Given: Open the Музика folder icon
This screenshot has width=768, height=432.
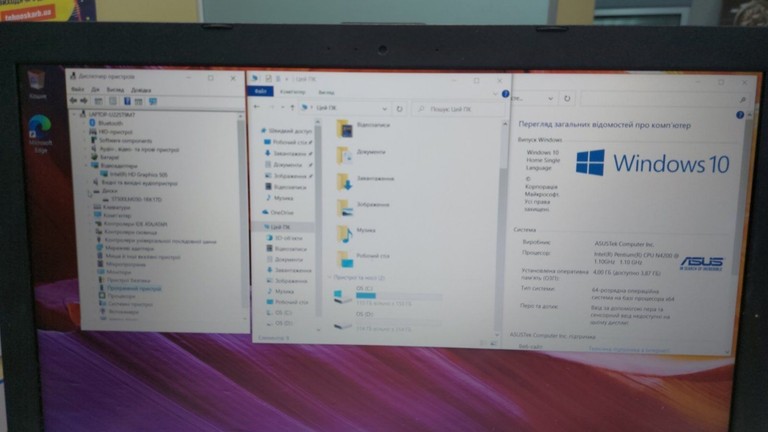Looking at the screenshot, I should click(x=345, y=235).
